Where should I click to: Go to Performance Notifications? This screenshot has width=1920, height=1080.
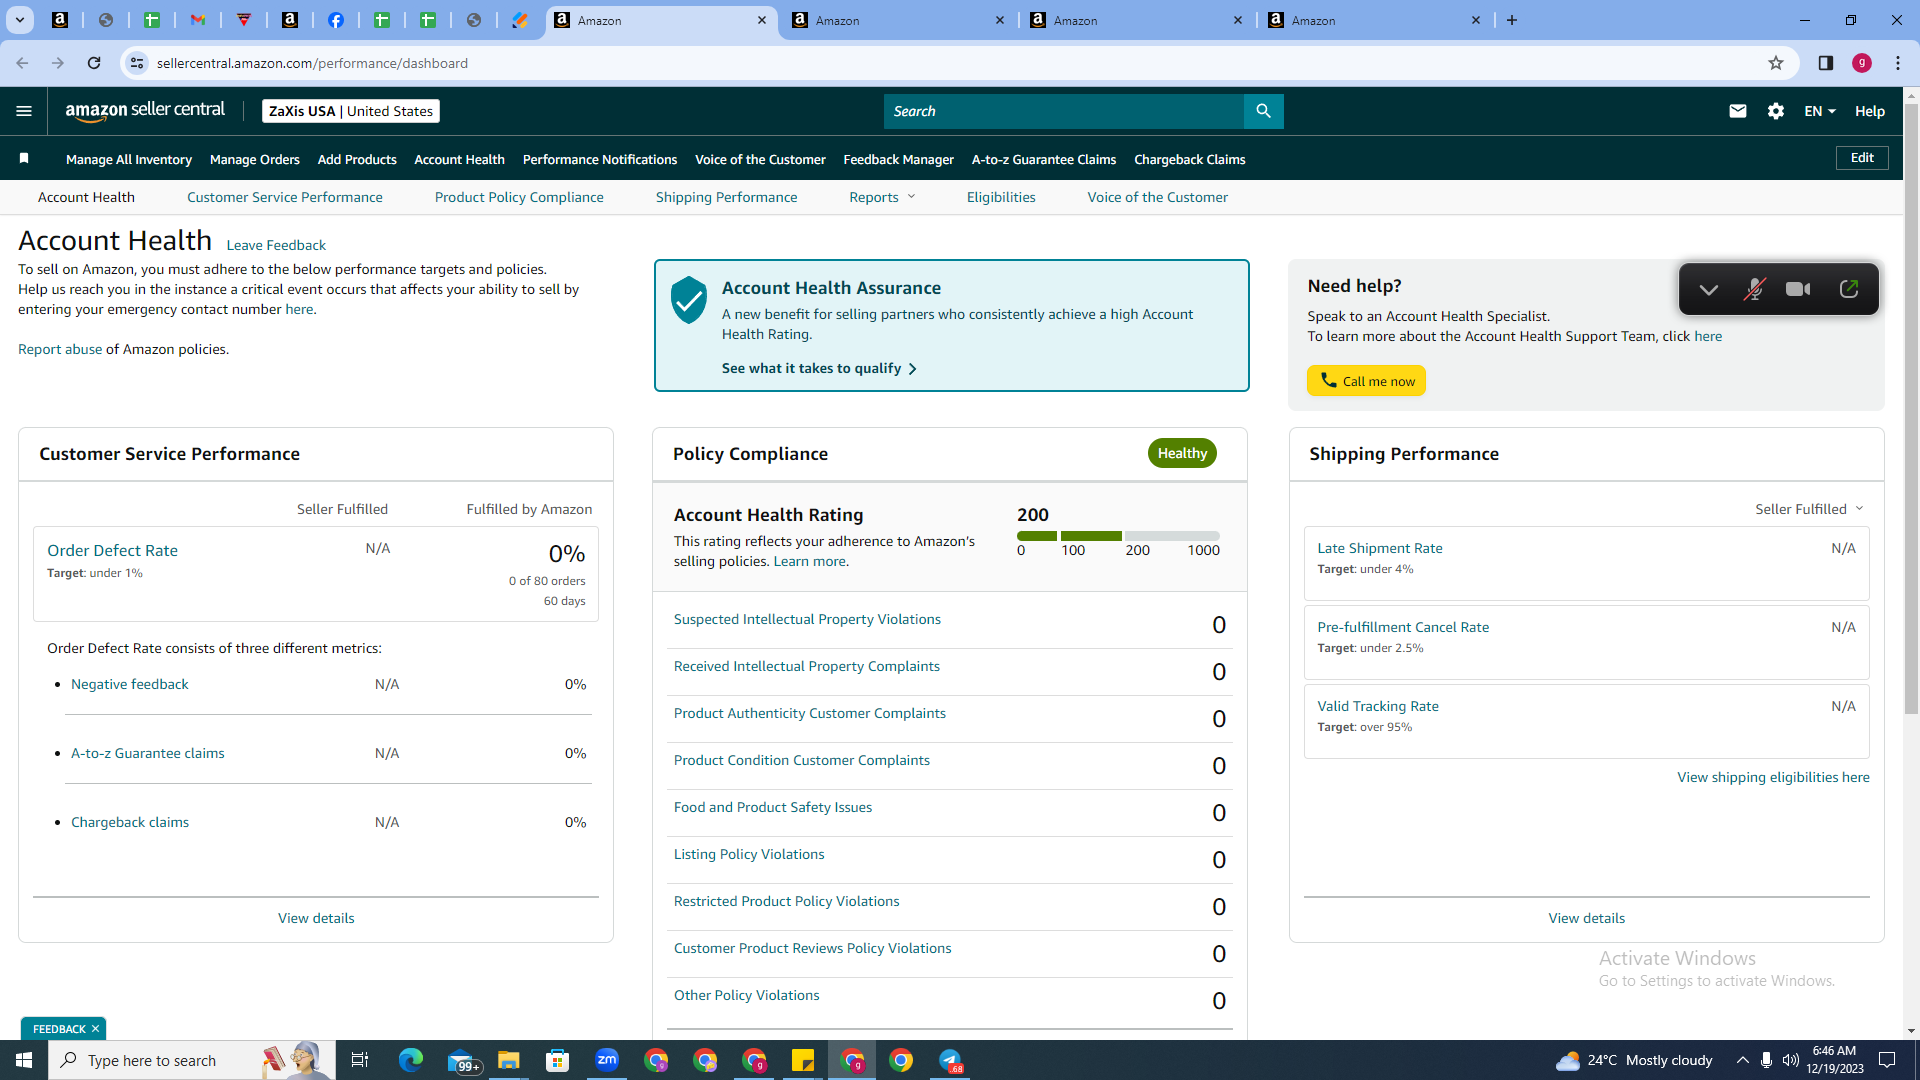[600, 159]
